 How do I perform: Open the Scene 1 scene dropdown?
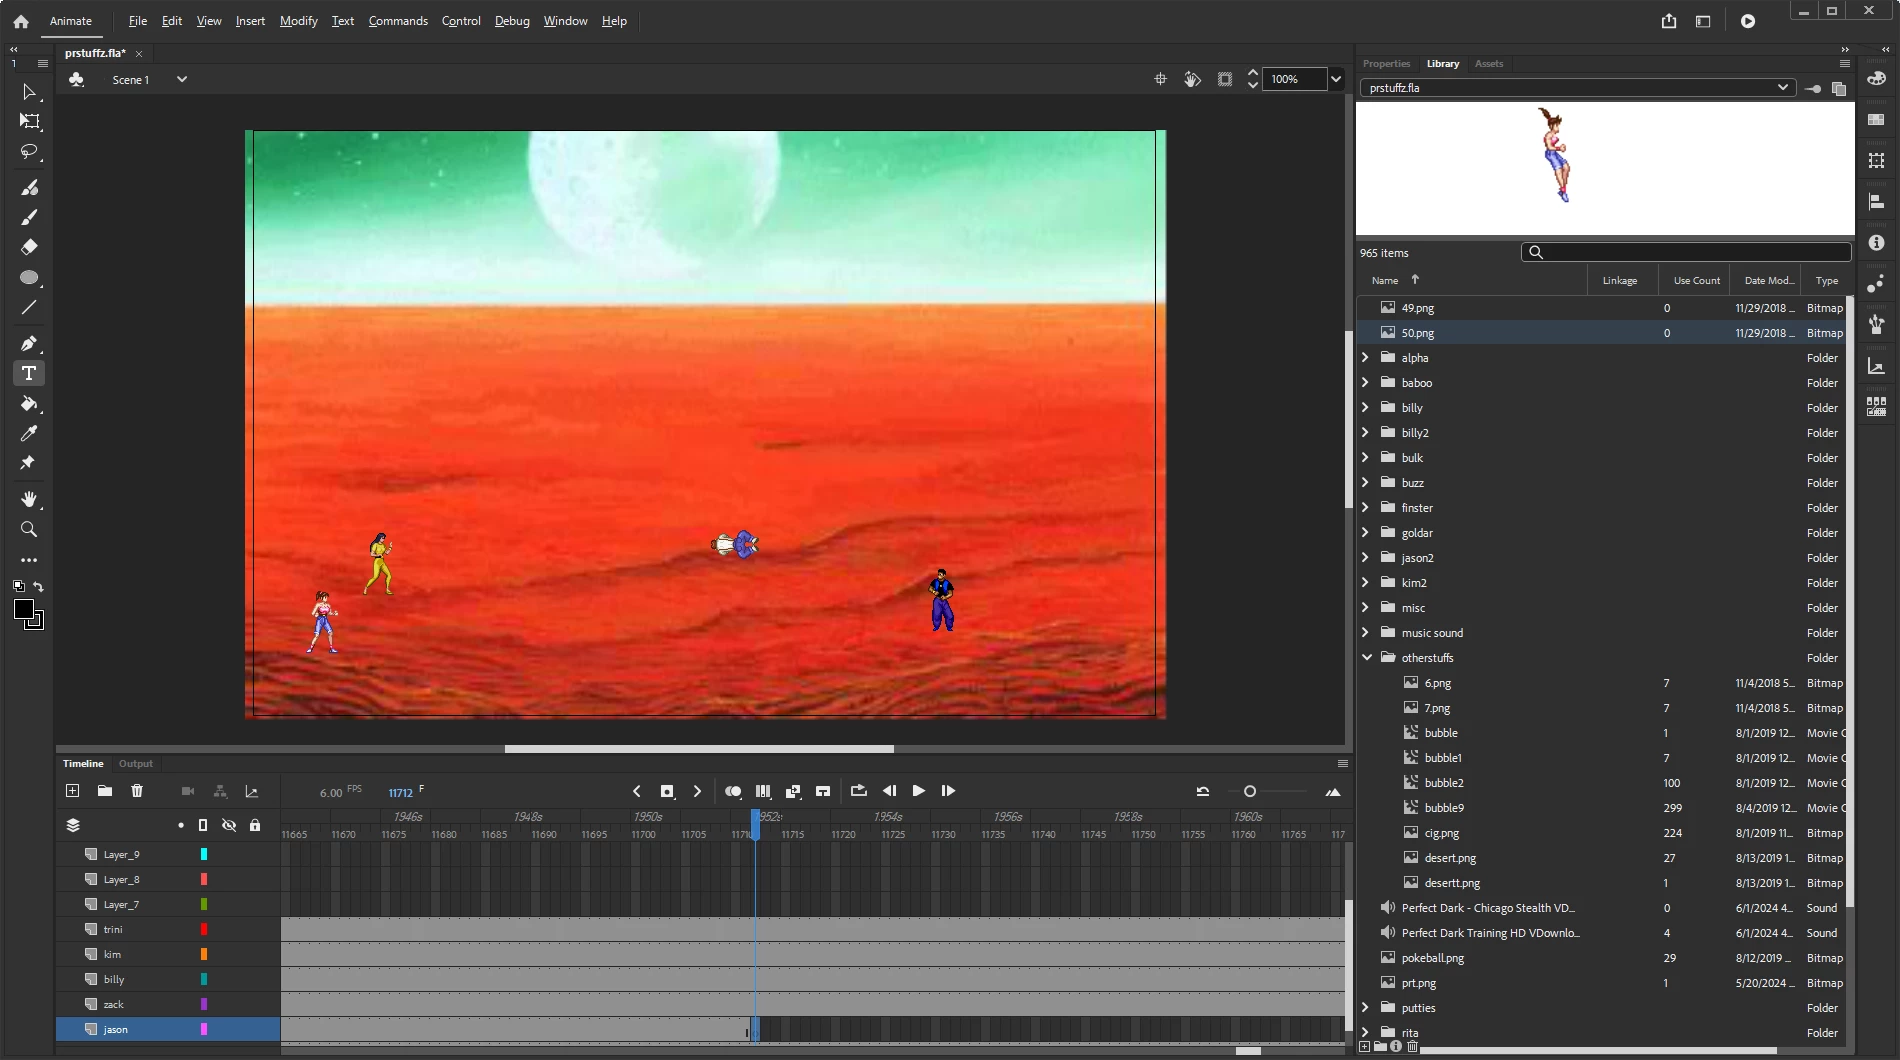click(181, 79)
